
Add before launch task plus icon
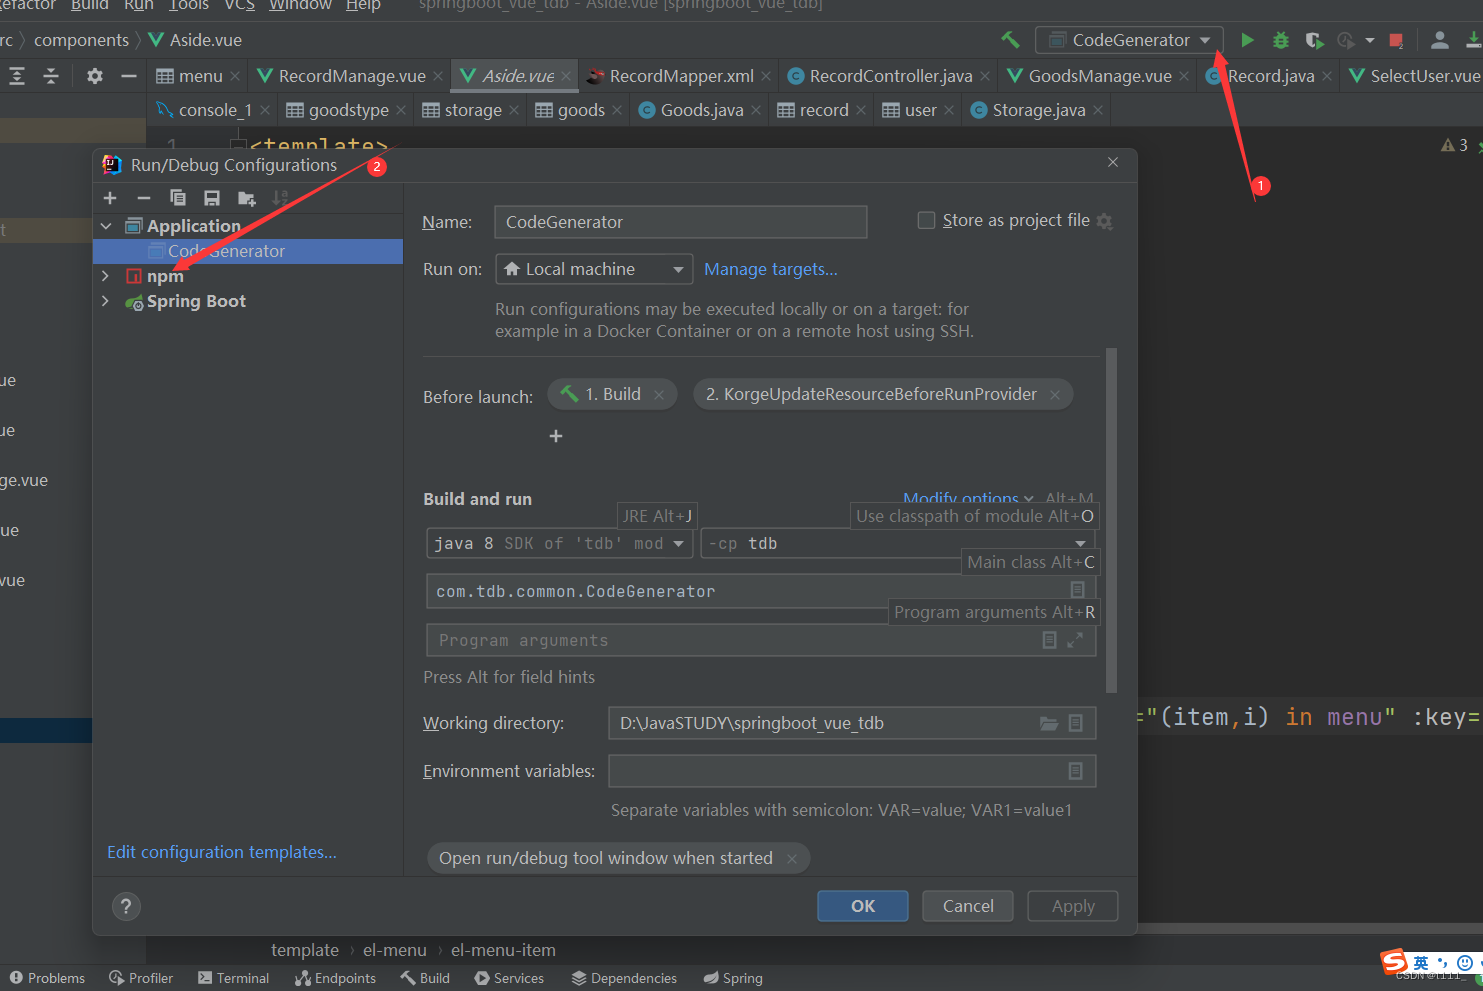(556, 436)
